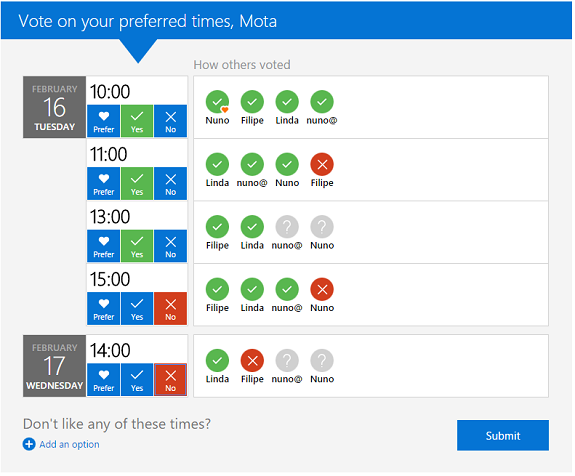The height and width of the screenshot is (476, 575).
Task: Click Nuno's question mark icon at 13:00
Action: 322,227
